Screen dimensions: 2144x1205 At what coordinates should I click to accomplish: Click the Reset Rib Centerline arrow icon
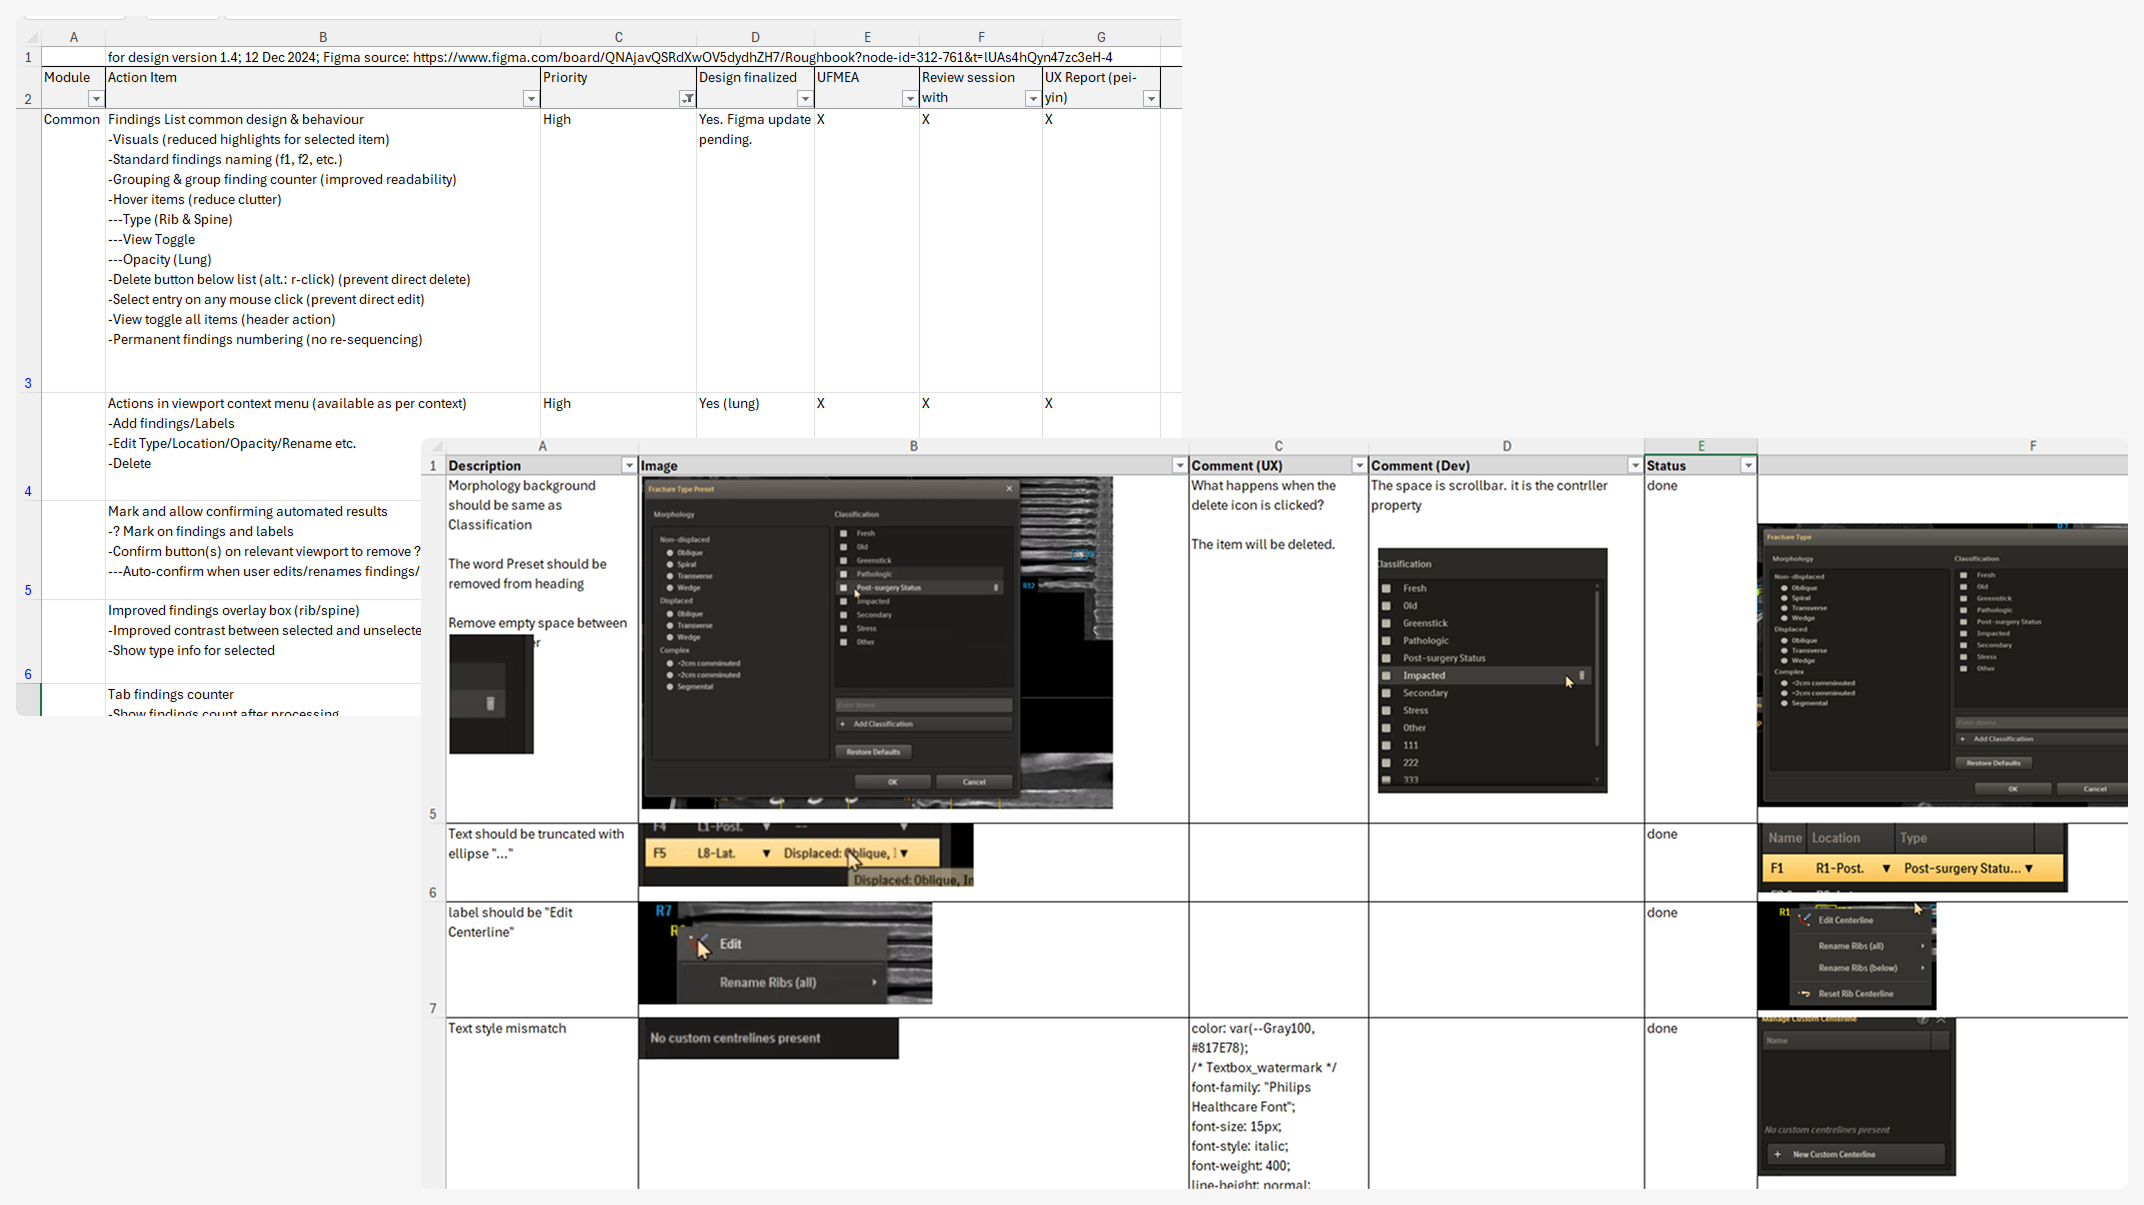[x=1805, y=994]
